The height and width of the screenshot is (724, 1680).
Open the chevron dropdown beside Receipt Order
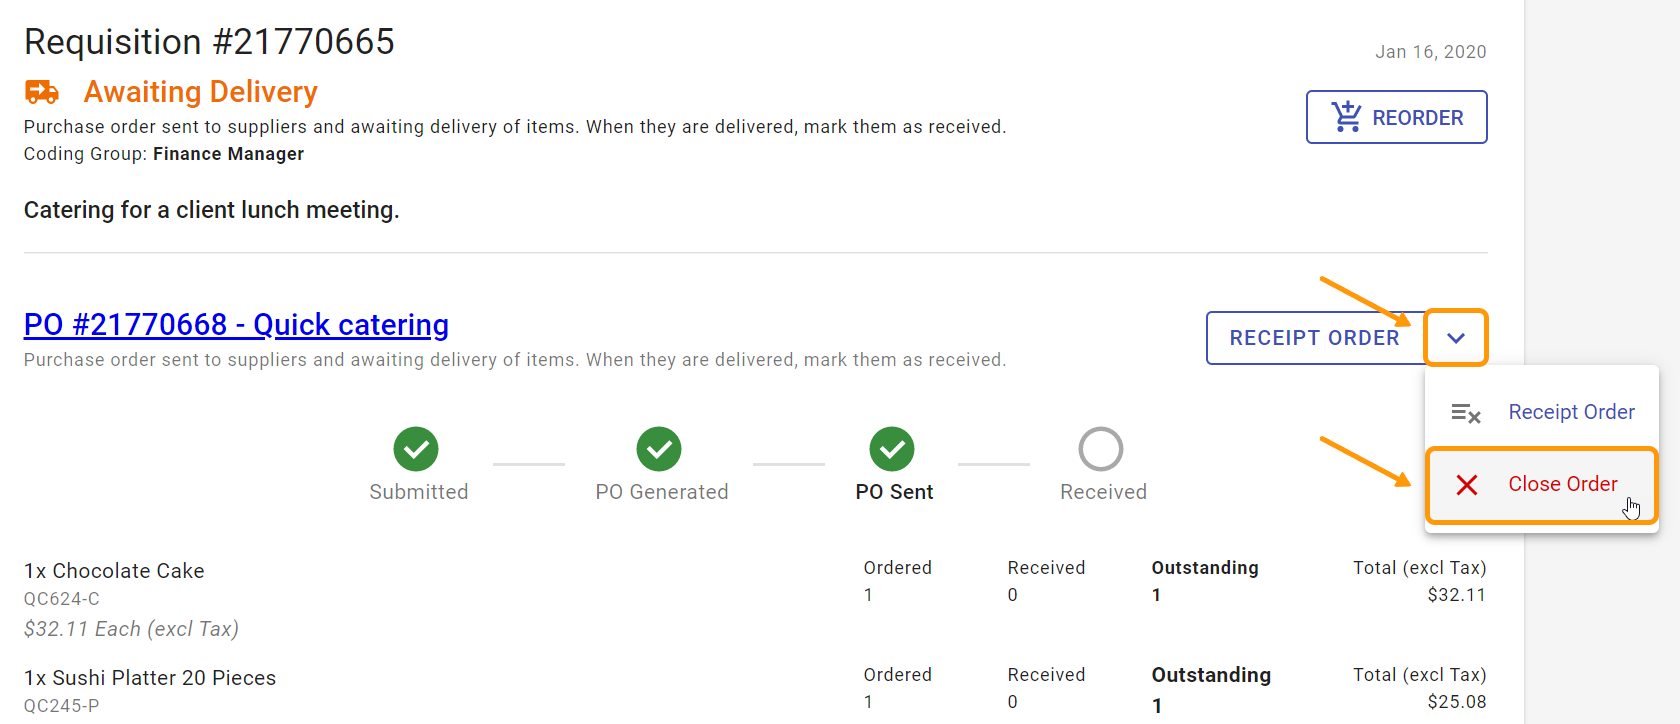[x=1456, y=337]
